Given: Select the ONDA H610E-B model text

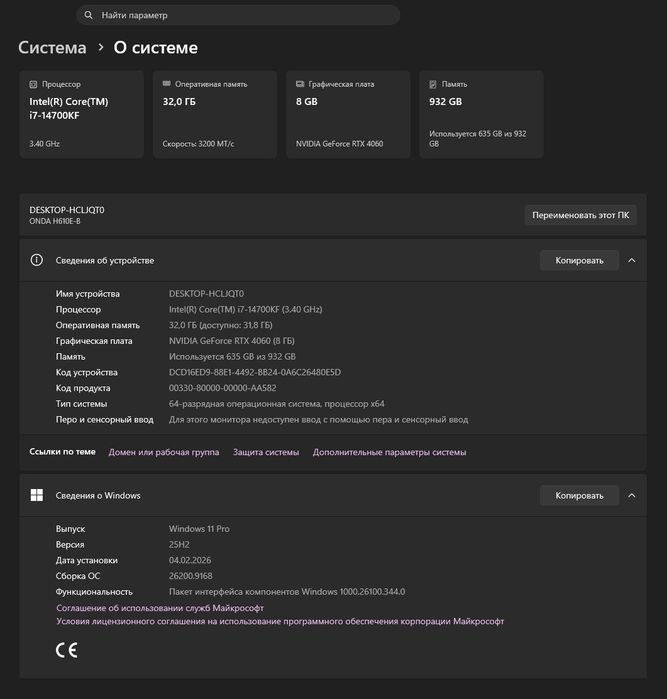Looking at the screenshot, I should [55, 221].
